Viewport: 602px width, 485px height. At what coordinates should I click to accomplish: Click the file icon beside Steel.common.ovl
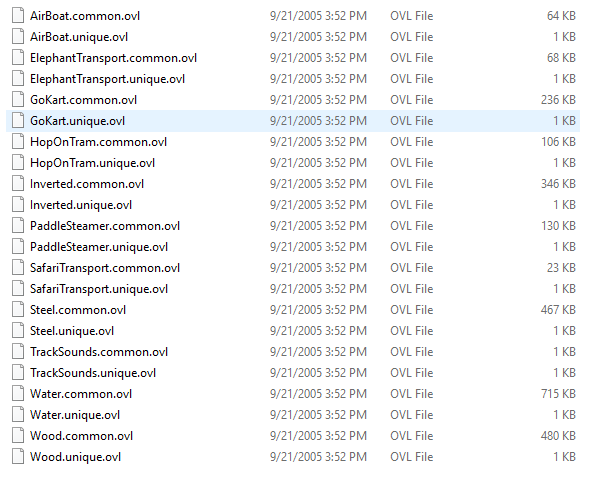tap(18, 310)
